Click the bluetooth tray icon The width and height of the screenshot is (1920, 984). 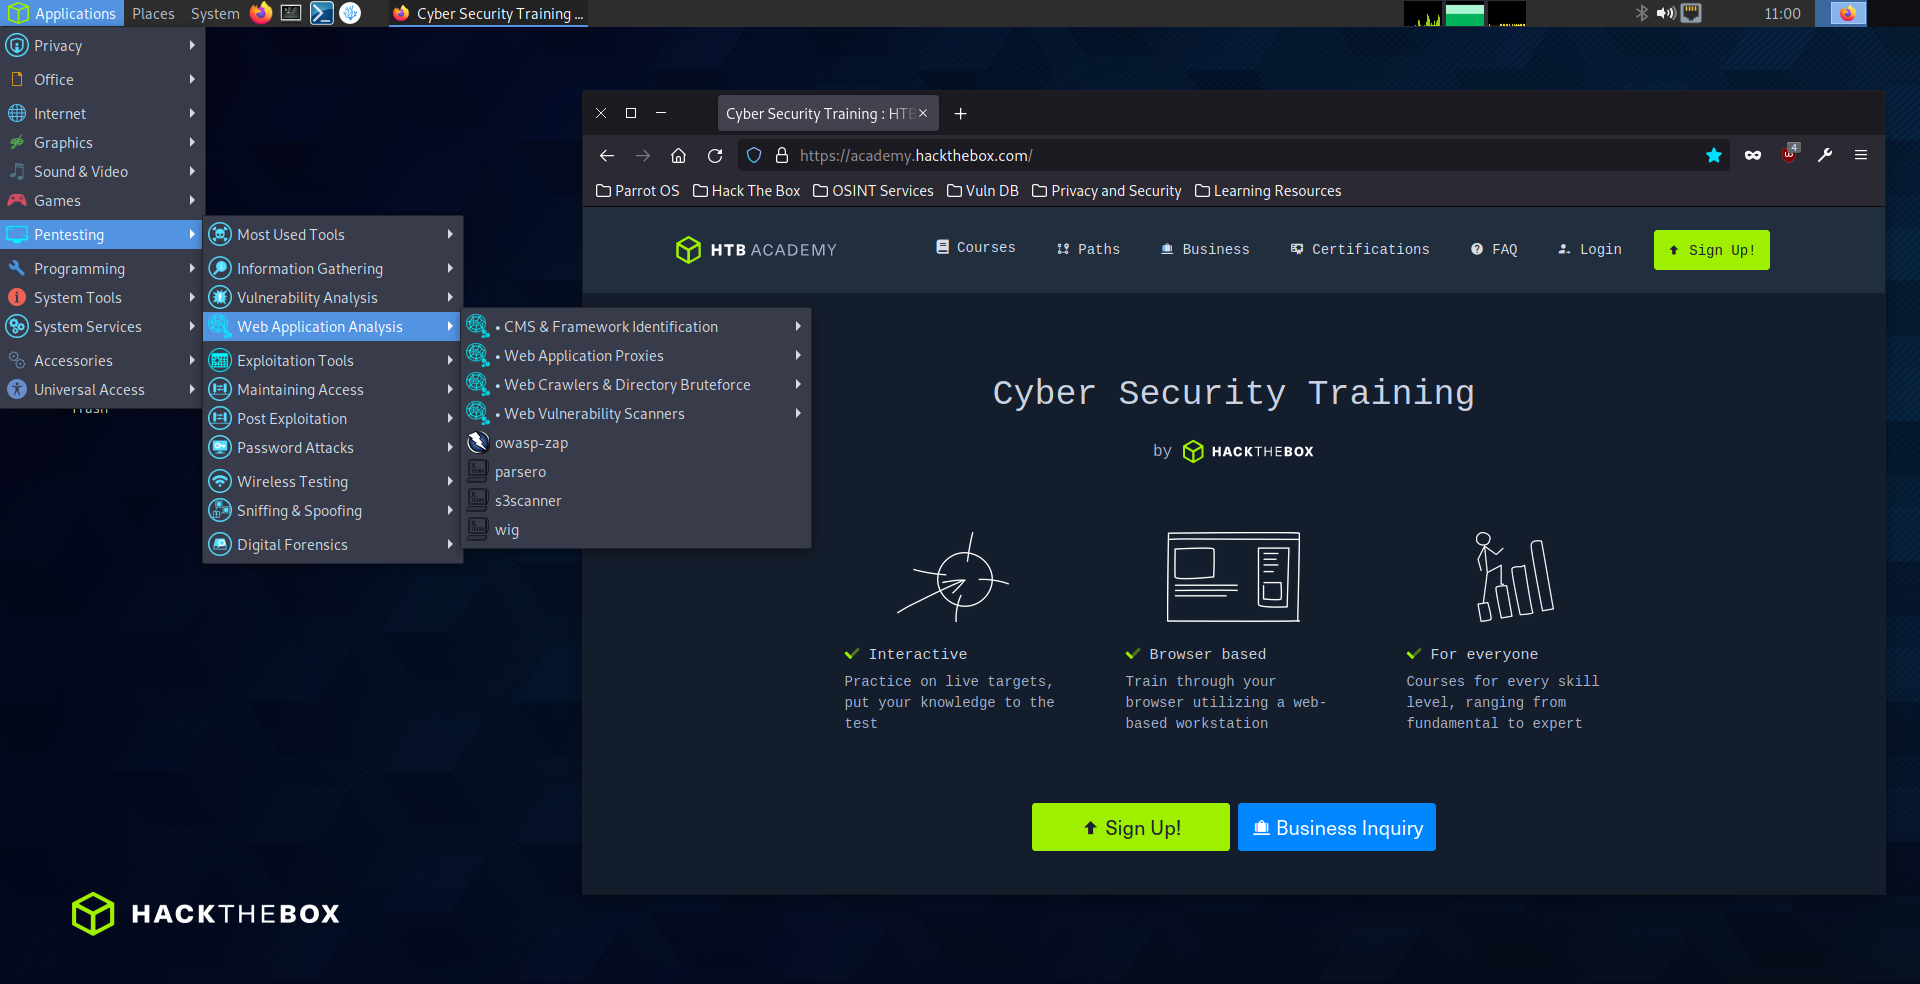point(1641,13)
